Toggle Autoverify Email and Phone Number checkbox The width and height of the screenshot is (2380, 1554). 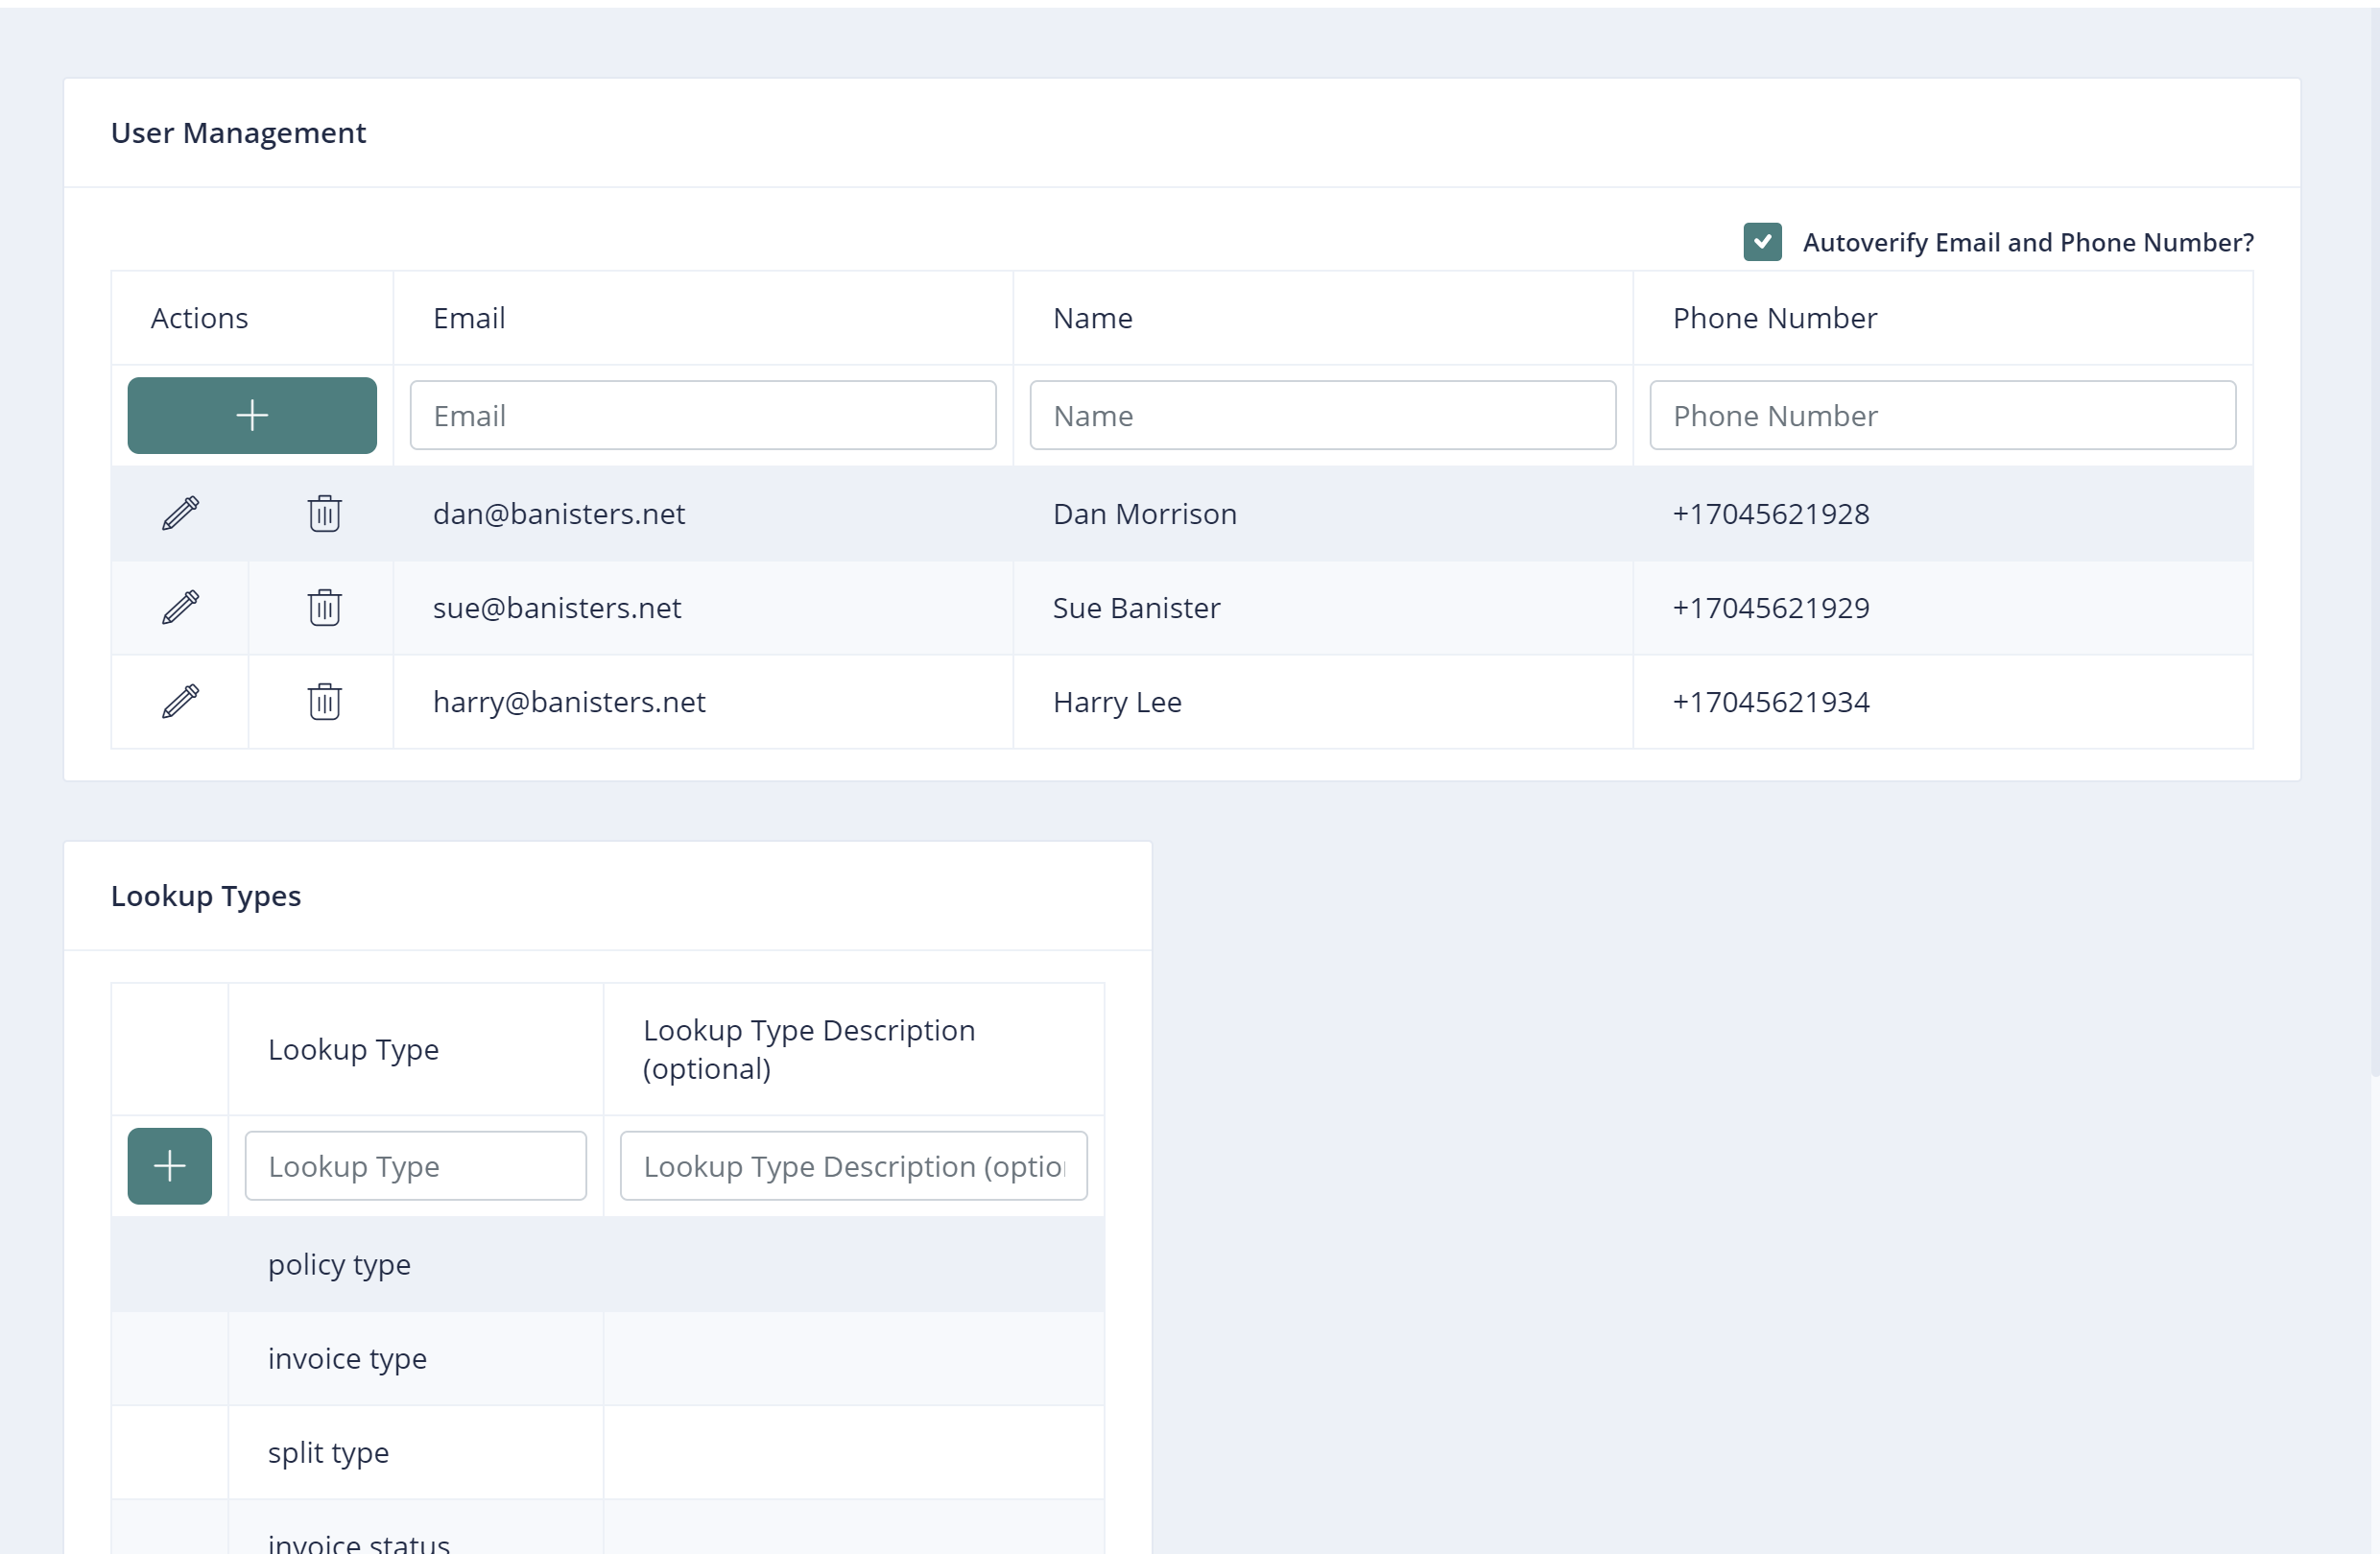click(x=1762, y=242)
